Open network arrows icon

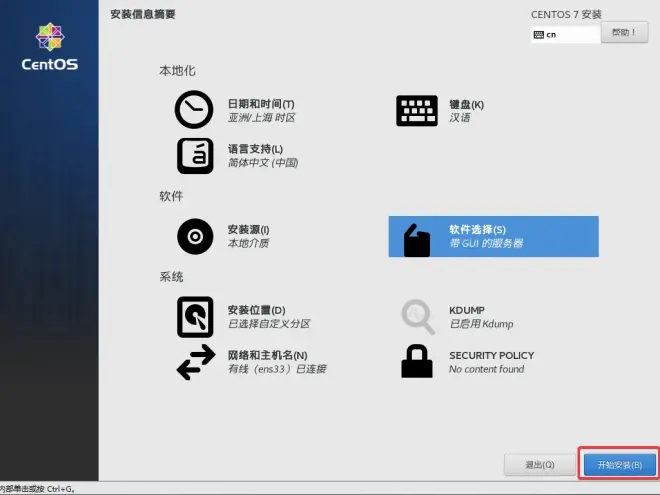pos(196,362)
